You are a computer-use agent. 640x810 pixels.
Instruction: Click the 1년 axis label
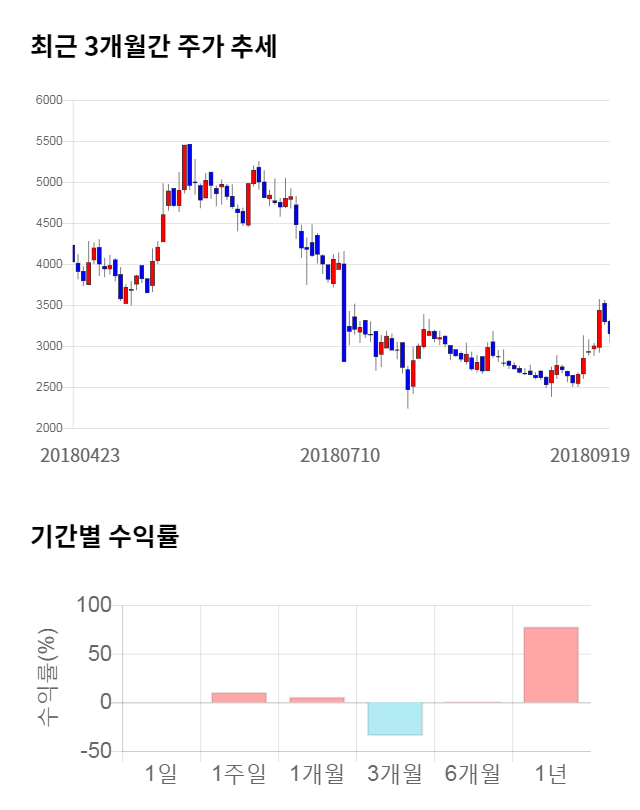tap(551, 773)
